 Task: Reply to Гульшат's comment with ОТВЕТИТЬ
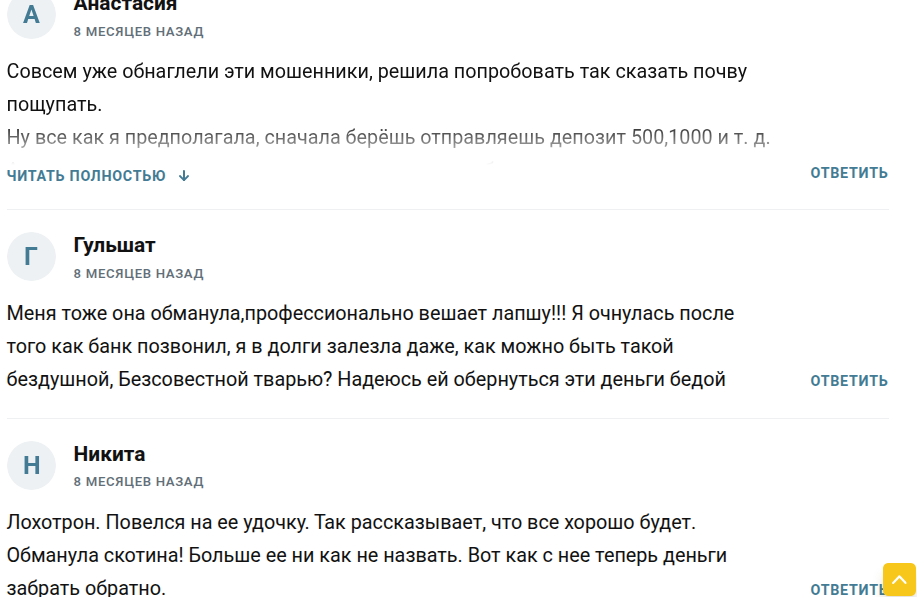[848, 381]
